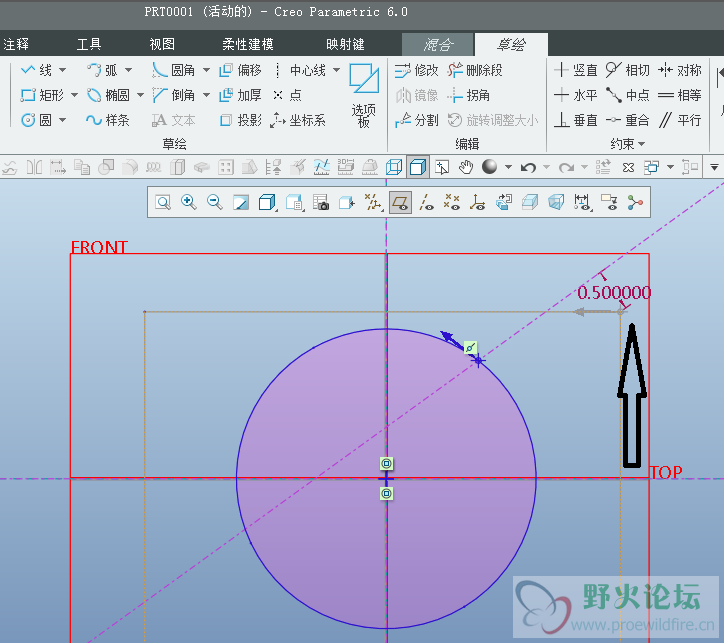Image resolution: width=724 pixels, height=643 pixels.
Task: Toggle coordinate system display visibility icon
Action: [x=477, y=202]
